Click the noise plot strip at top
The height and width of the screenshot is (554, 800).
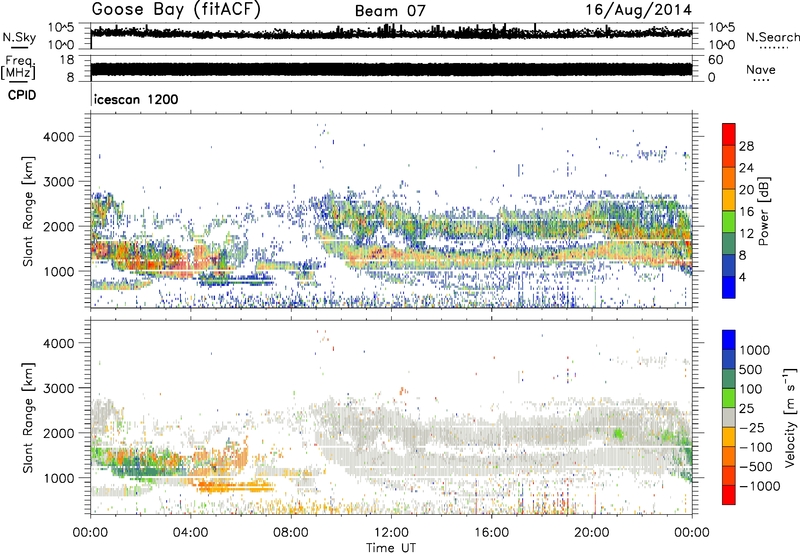tap(391, 36)
